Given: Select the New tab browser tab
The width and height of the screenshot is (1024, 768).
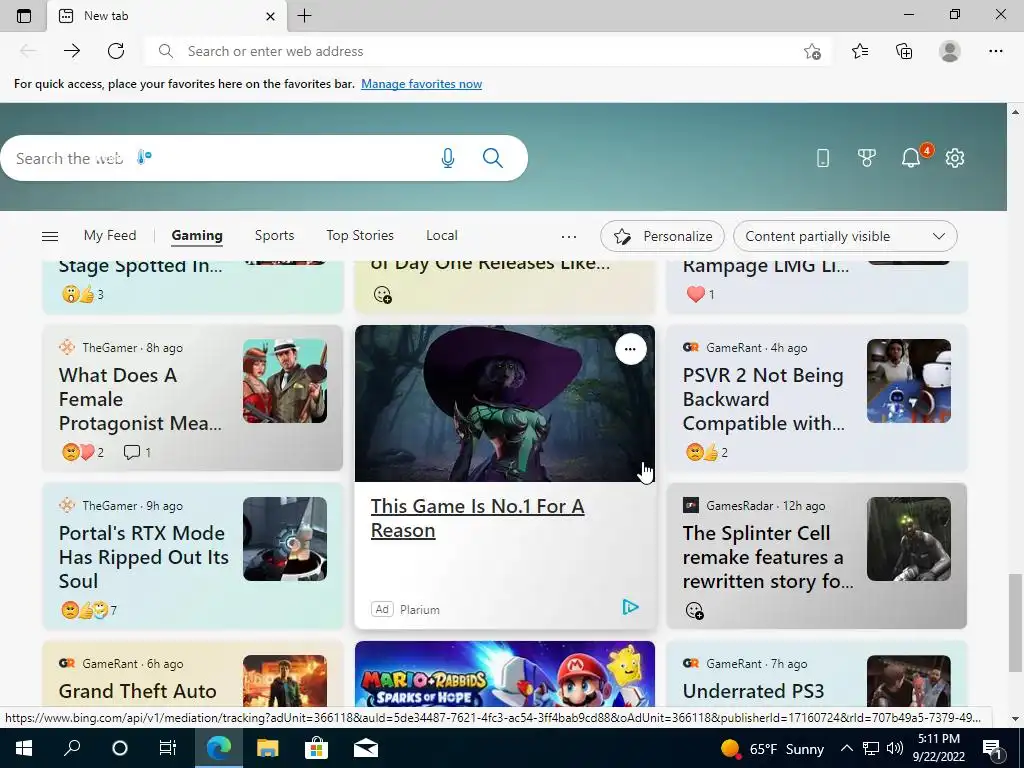Looking at the screenshot, I should coord(166,16).
